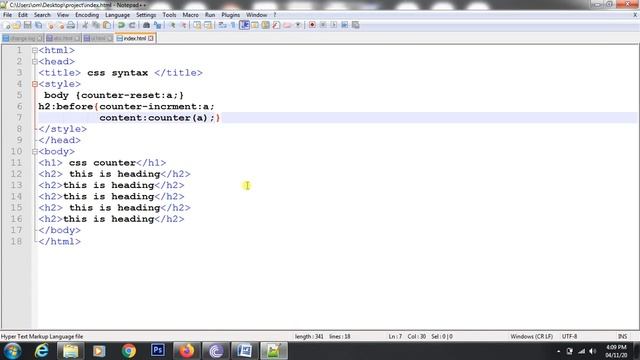This screenshot has height=360, width=640.
Task: Click the Ln : 7 Col : 30 status field
Action: [x=407, y=336]
